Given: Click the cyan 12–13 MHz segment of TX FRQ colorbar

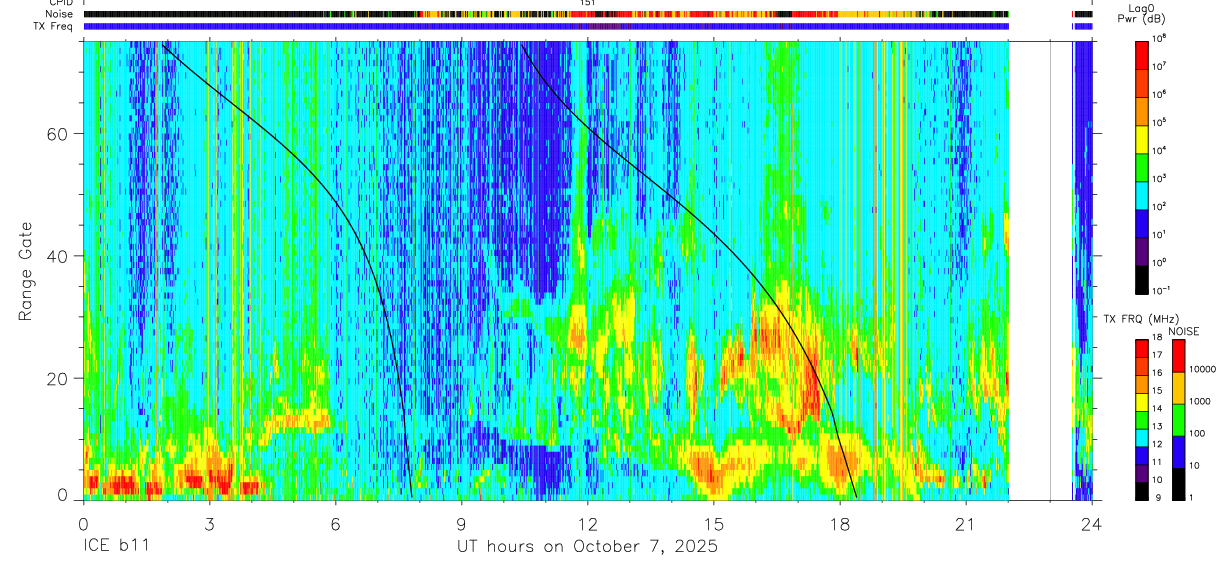Looking at the screenshot, I should [1142, 437].
